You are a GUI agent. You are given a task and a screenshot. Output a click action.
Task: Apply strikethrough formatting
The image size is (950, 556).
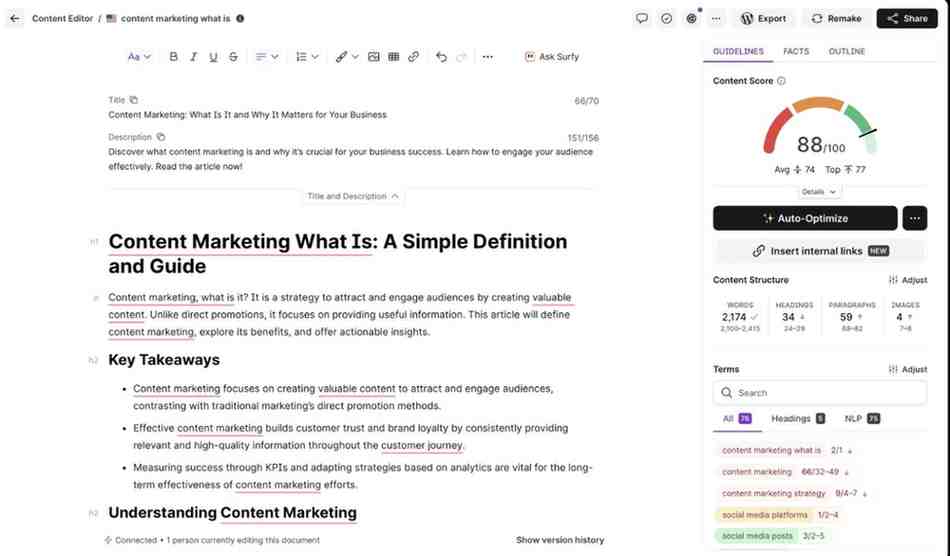233,56
